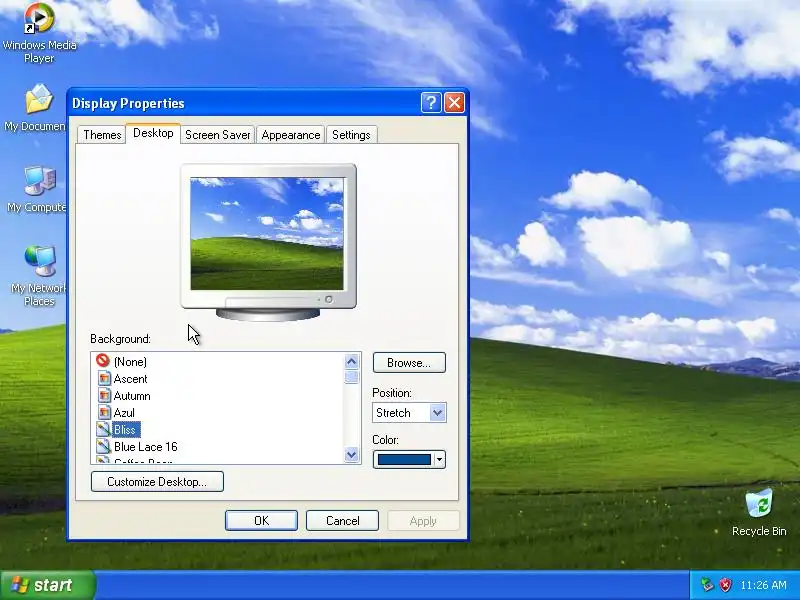Click the monitor wallpaper preview image
Image resolution: width=800 pixels, height=600 pixels.
[267, 234]
